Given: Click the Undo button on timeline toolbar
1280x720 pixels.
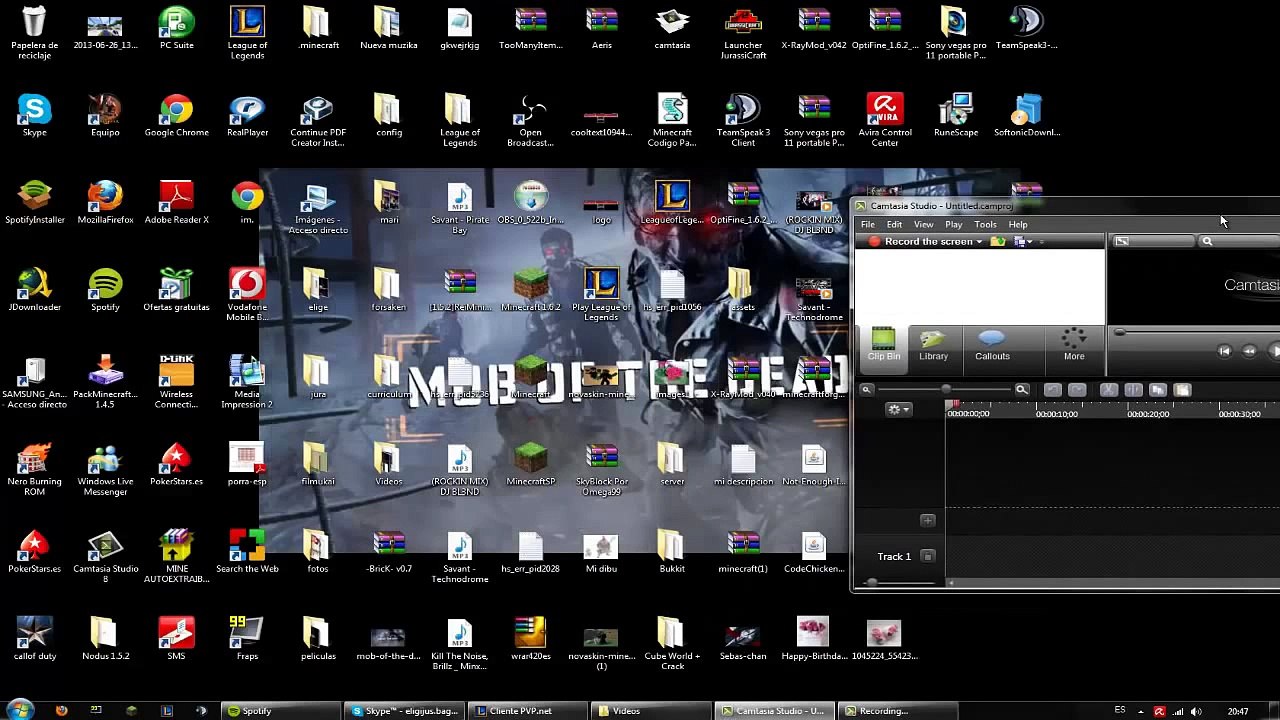Looking at the screenshot, I should tap(1052, 390).
